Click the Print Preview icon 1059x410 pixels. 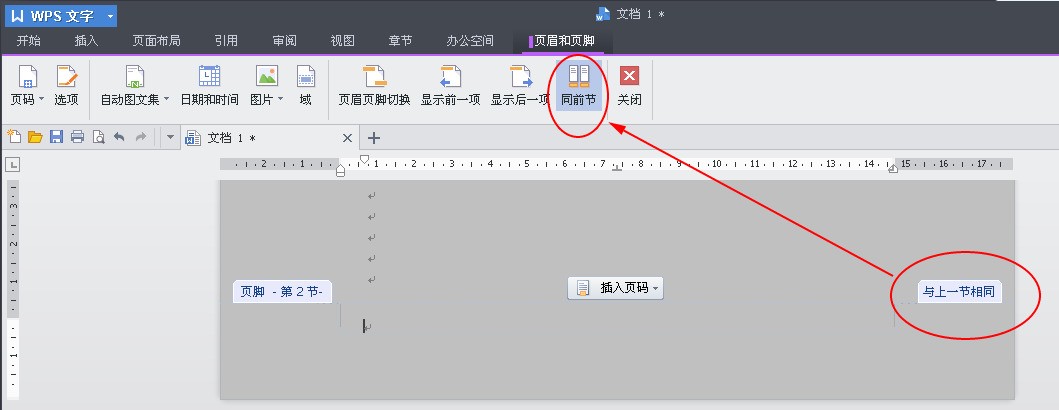point(99,137)
